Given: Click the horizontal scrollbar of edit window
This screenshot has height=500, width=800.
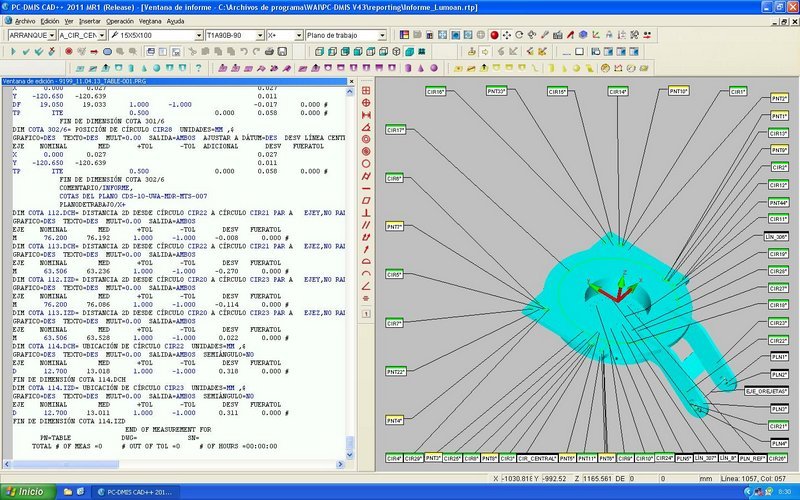Looking at the screenshot, I should point(173,465).
